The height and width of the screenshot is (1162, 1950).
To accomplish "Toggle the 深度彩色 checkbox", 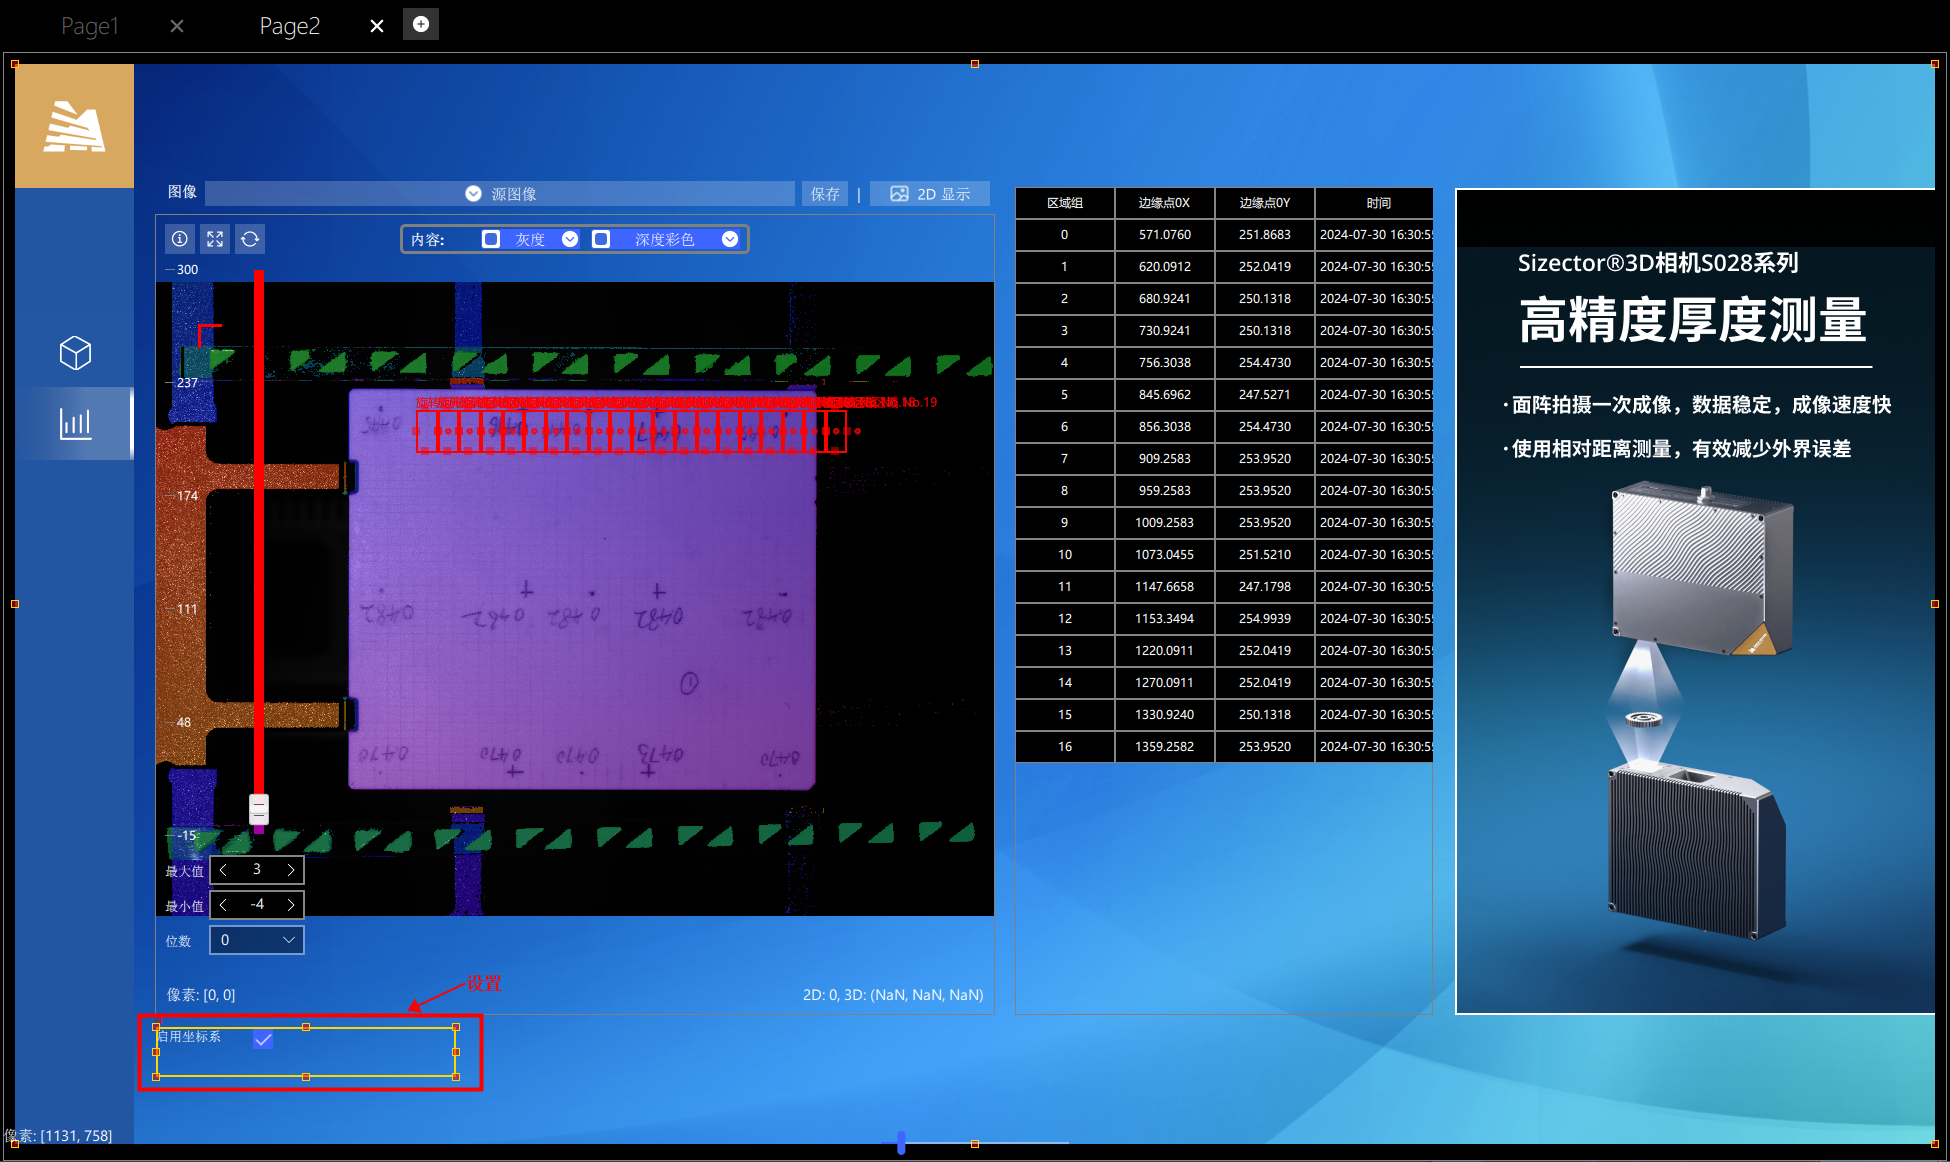I will [601, 239].
